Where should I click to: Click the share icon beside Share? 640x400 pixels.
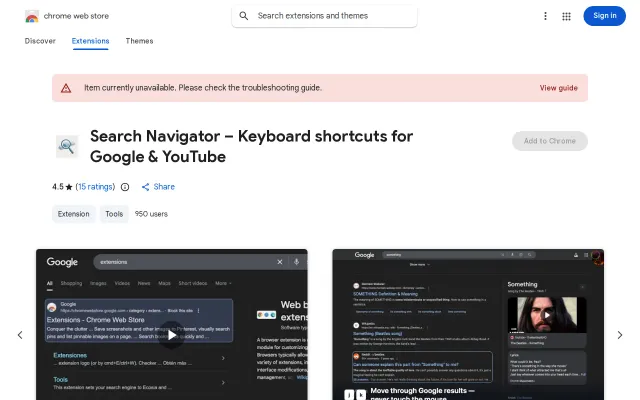[145, 187]
